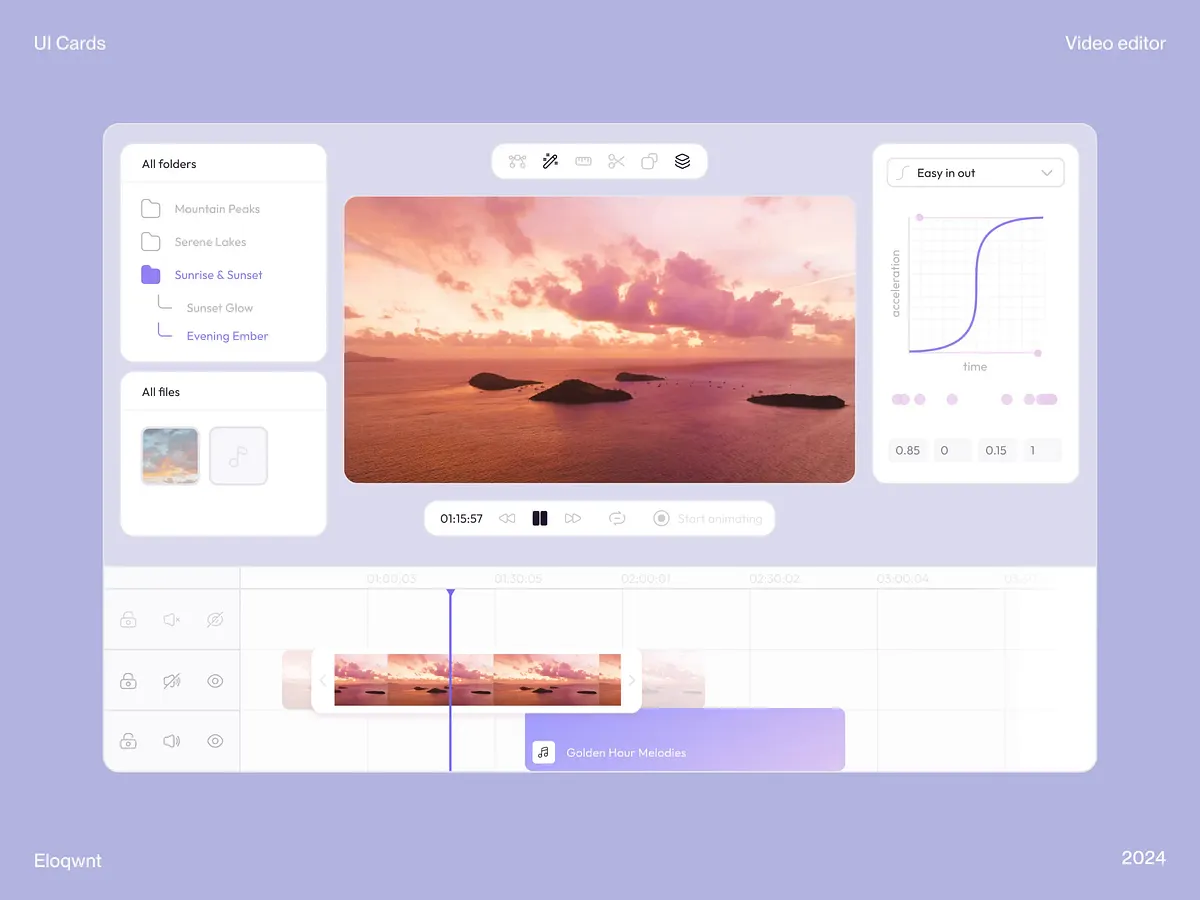The image size is (1200, 900).
Task: Select the node editing tool in the toolbar
Action: pyautogui.click(x=517, y=161)
